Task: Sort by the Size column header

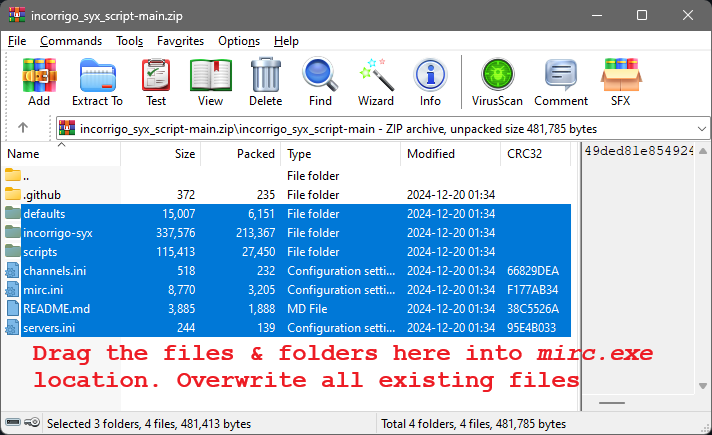Action: (161, 154)
